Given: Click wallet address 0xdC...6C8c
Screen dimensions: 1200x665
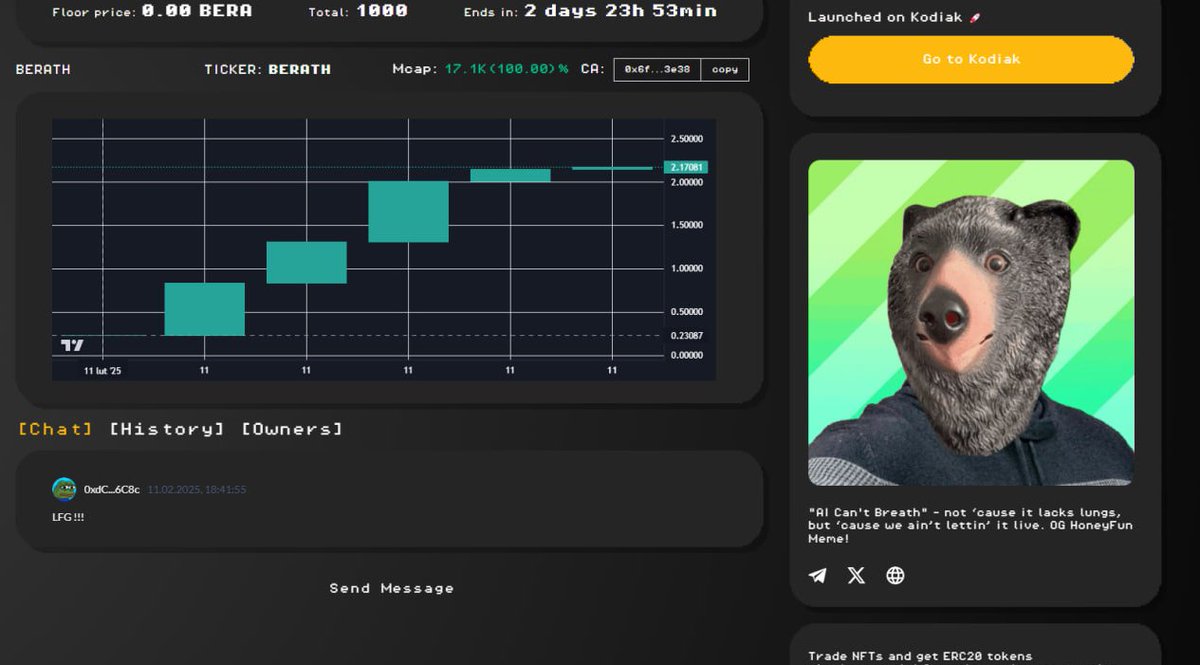Looking at the screenshot, I should [112, 490].
